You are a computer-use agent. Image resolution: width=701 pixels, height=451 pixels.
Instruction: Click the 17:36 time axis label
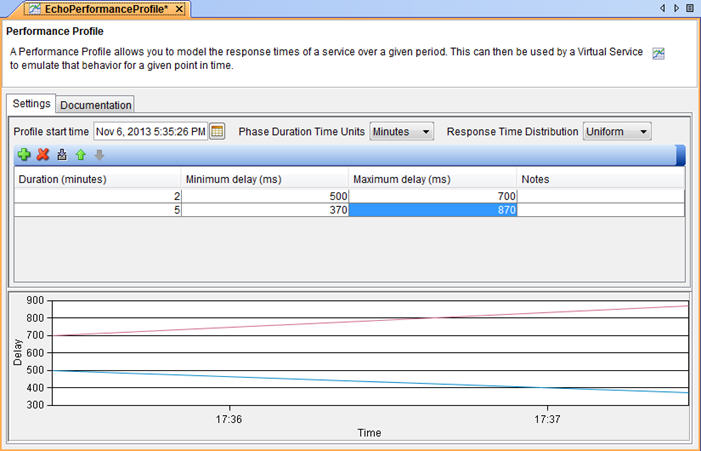[229, 419]
